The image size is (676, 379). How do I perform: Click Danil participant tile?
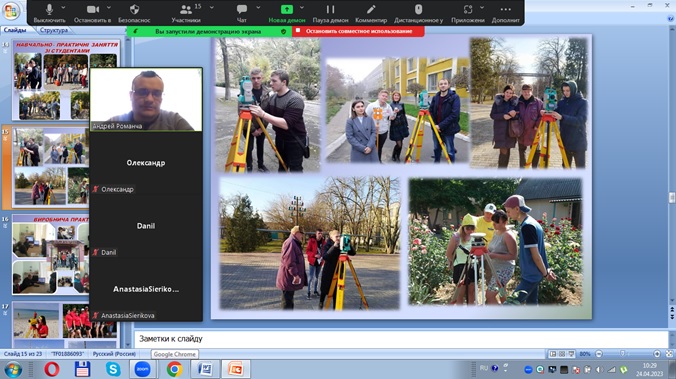point(146,226)
